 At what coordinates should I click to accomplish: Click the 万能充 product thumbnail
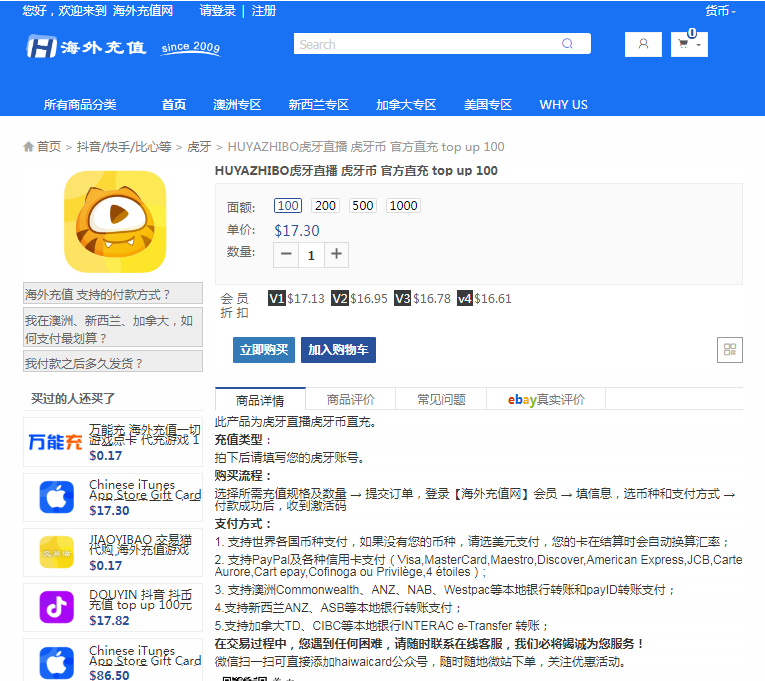(56, 441)
